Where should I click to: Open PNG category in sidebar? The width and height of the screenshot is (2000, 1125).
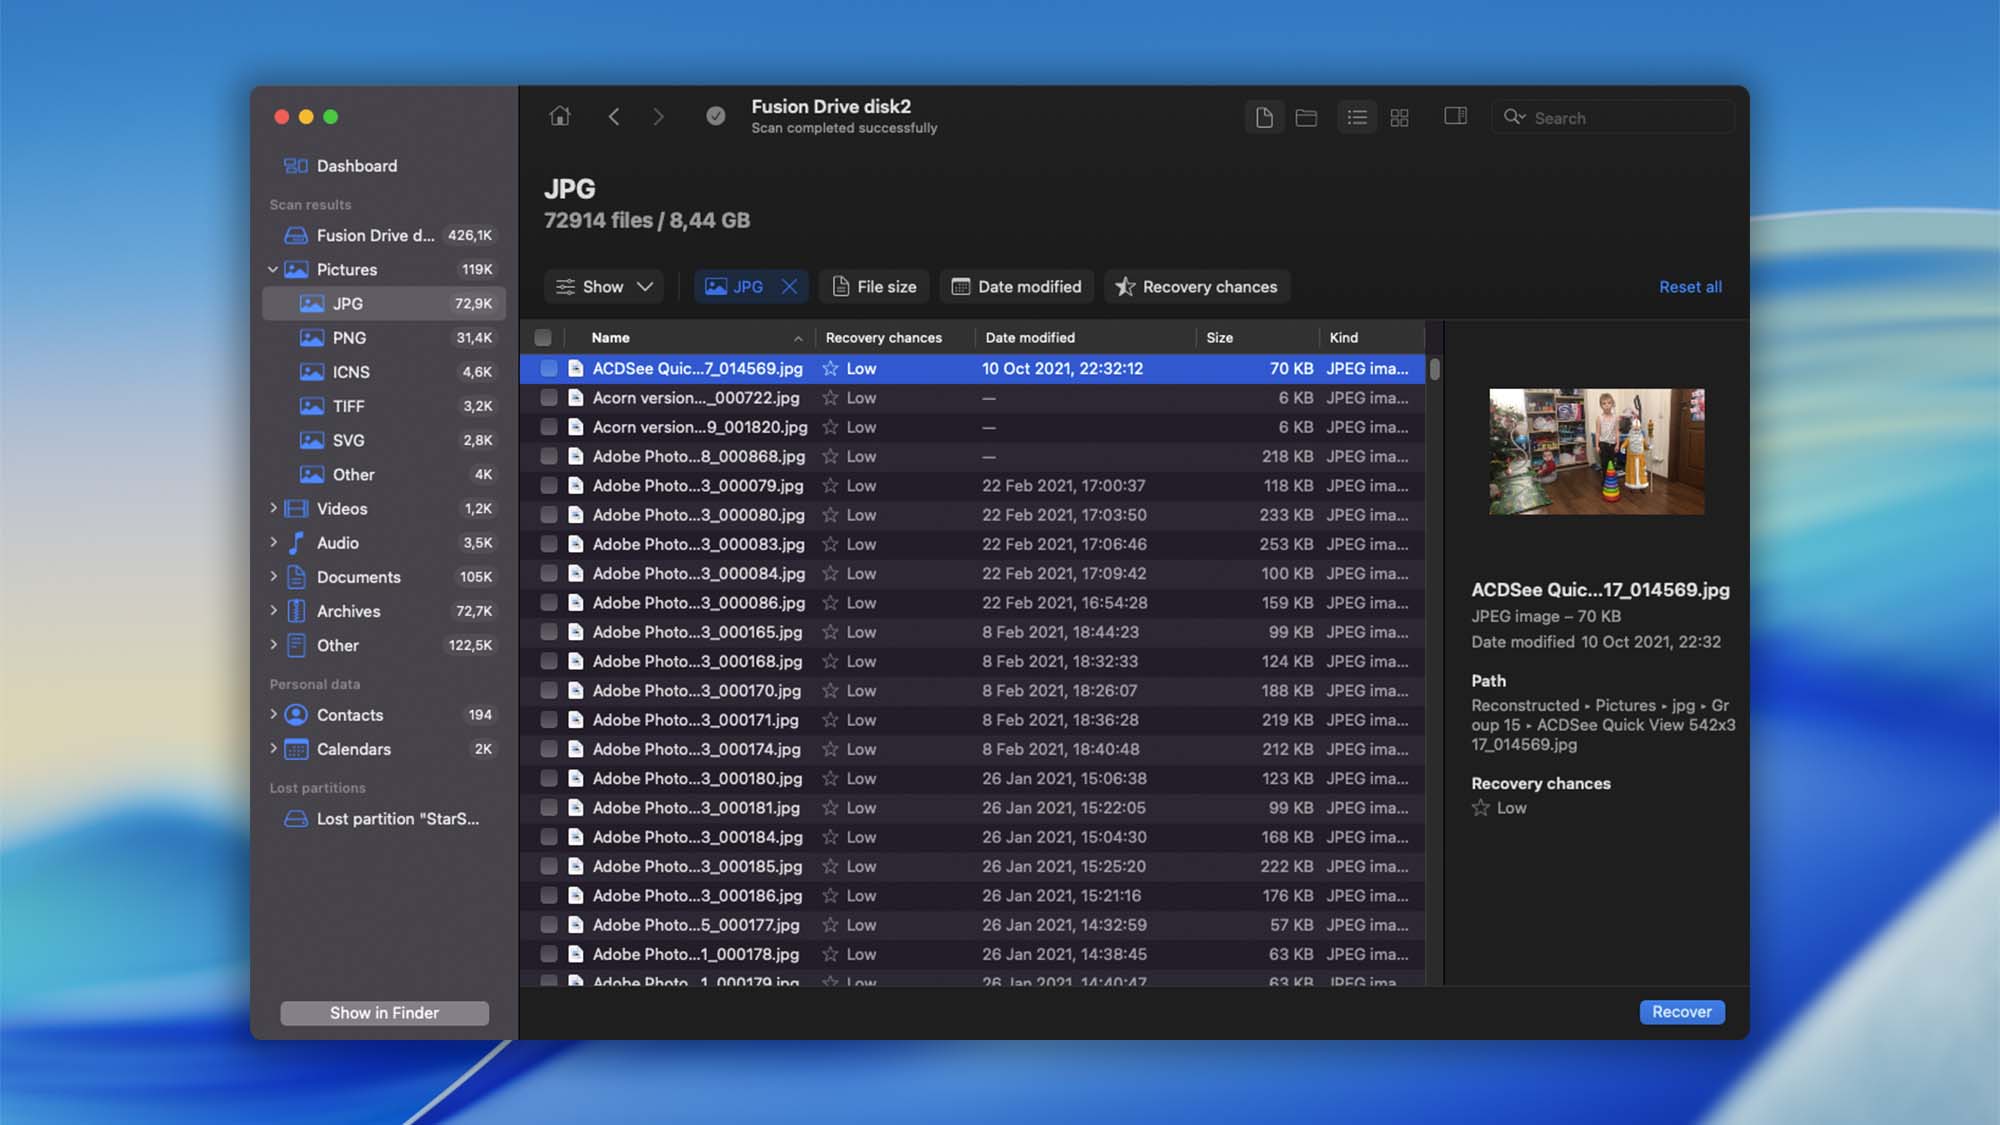tap(349, 338)
